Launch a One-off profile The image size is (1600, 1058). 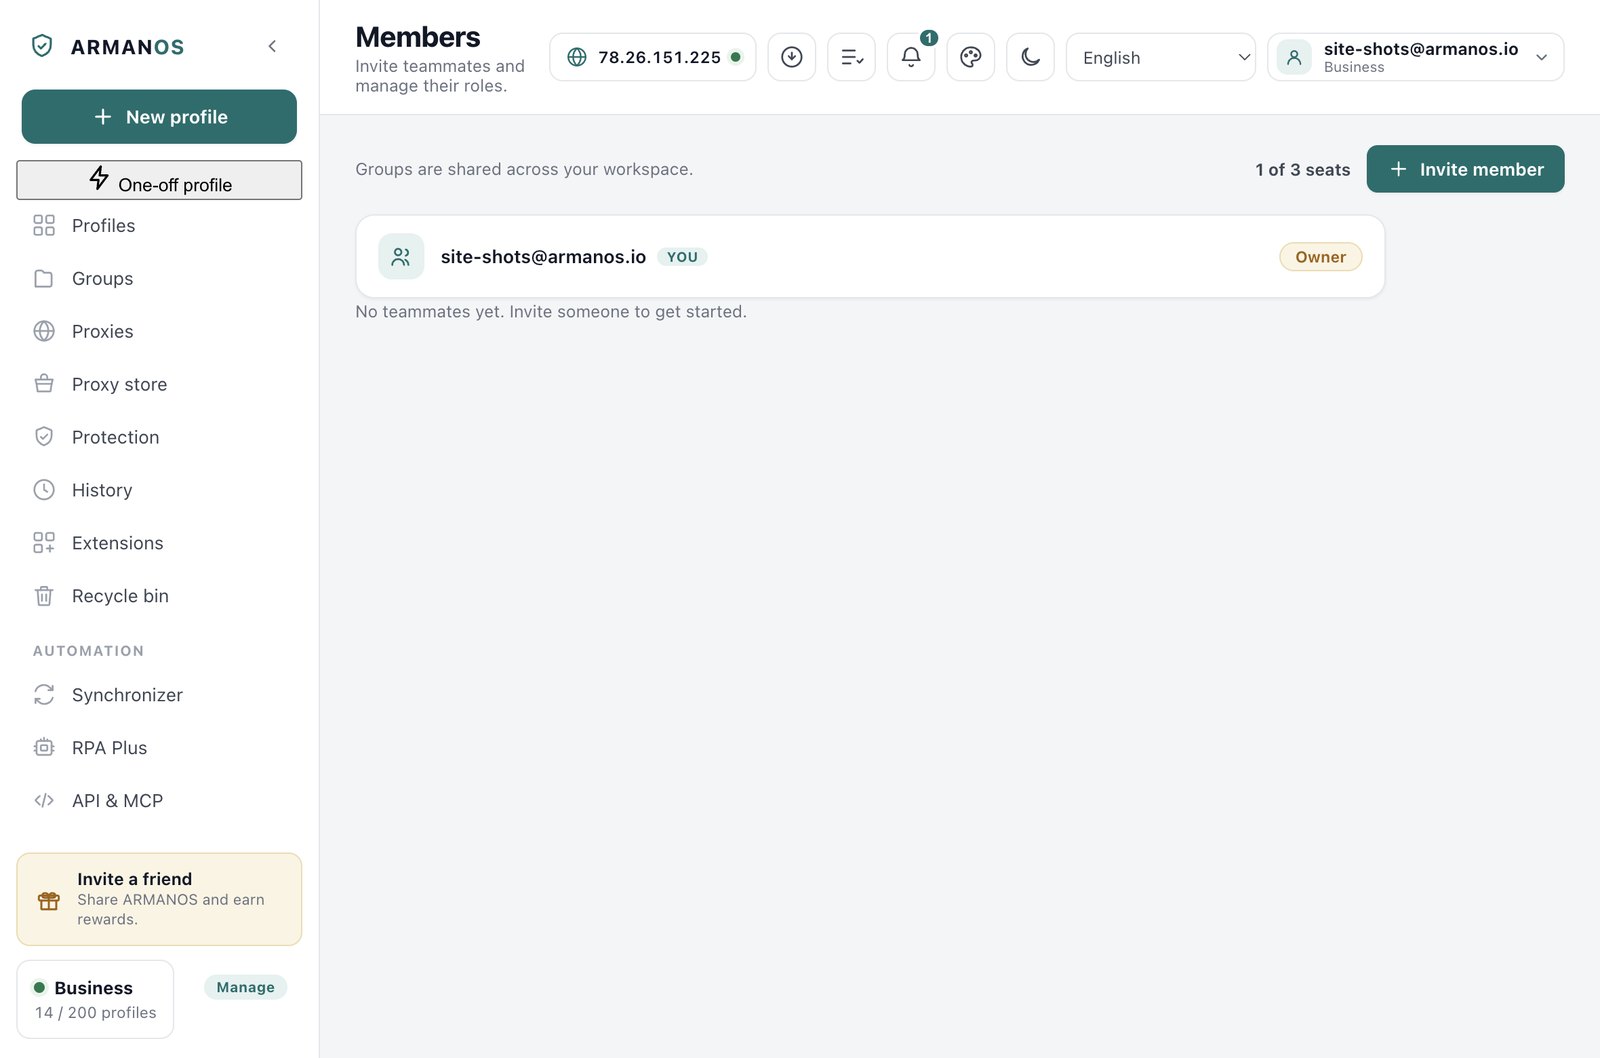click(159, 180)
